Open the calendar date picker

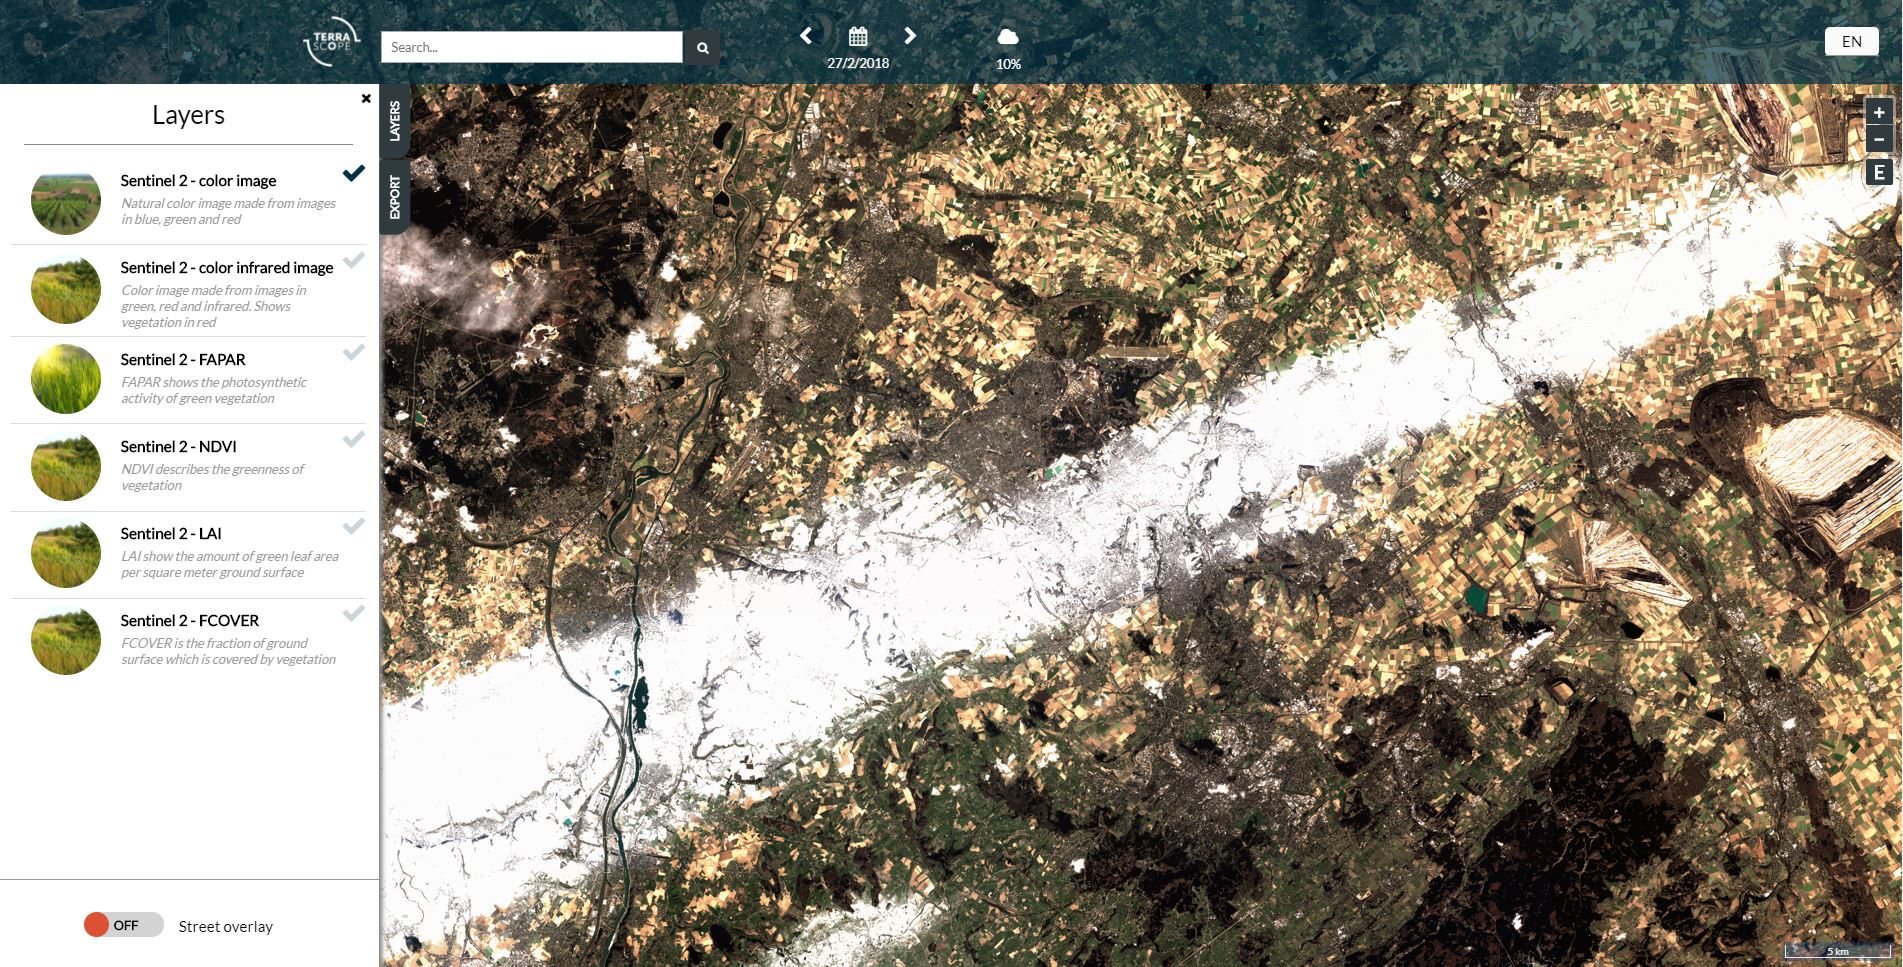(x=857, y=36)
